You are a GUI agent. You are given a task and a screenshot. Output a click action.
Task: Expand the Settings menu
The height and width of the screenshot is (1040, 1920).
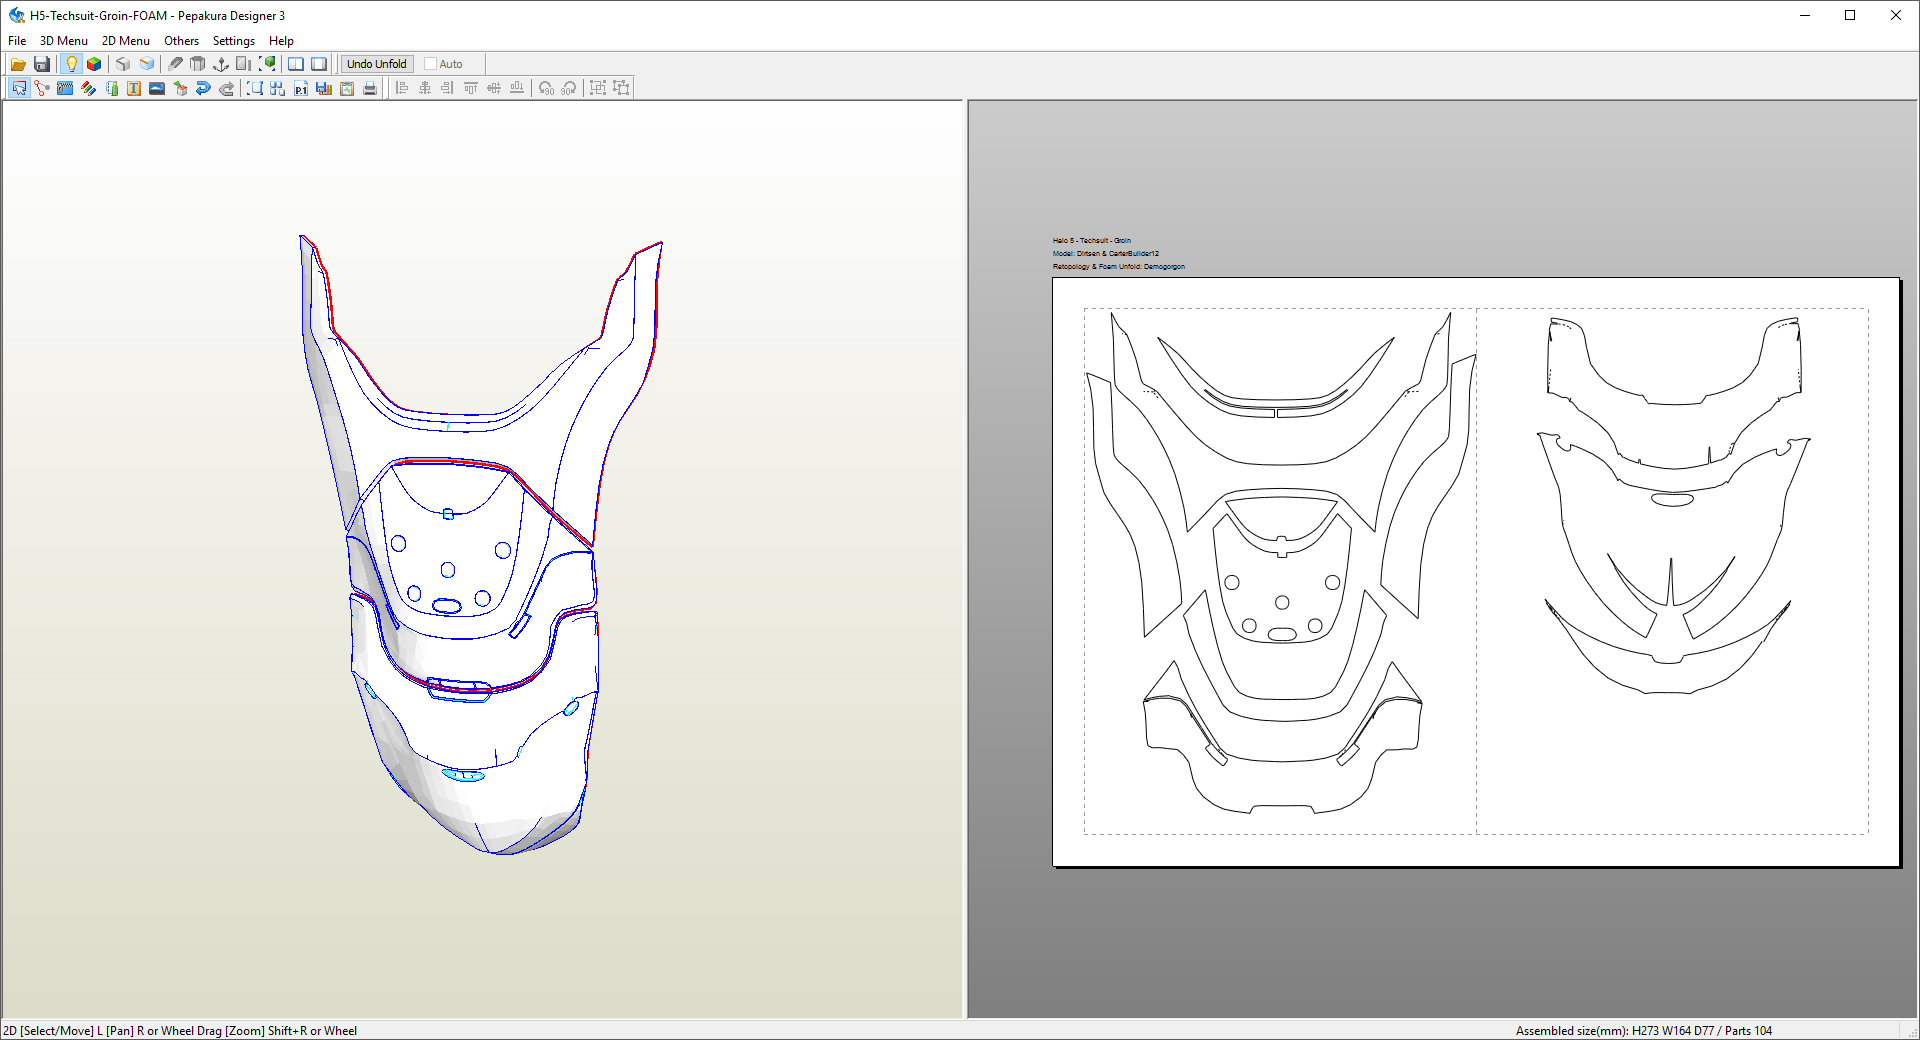point(233,41)
